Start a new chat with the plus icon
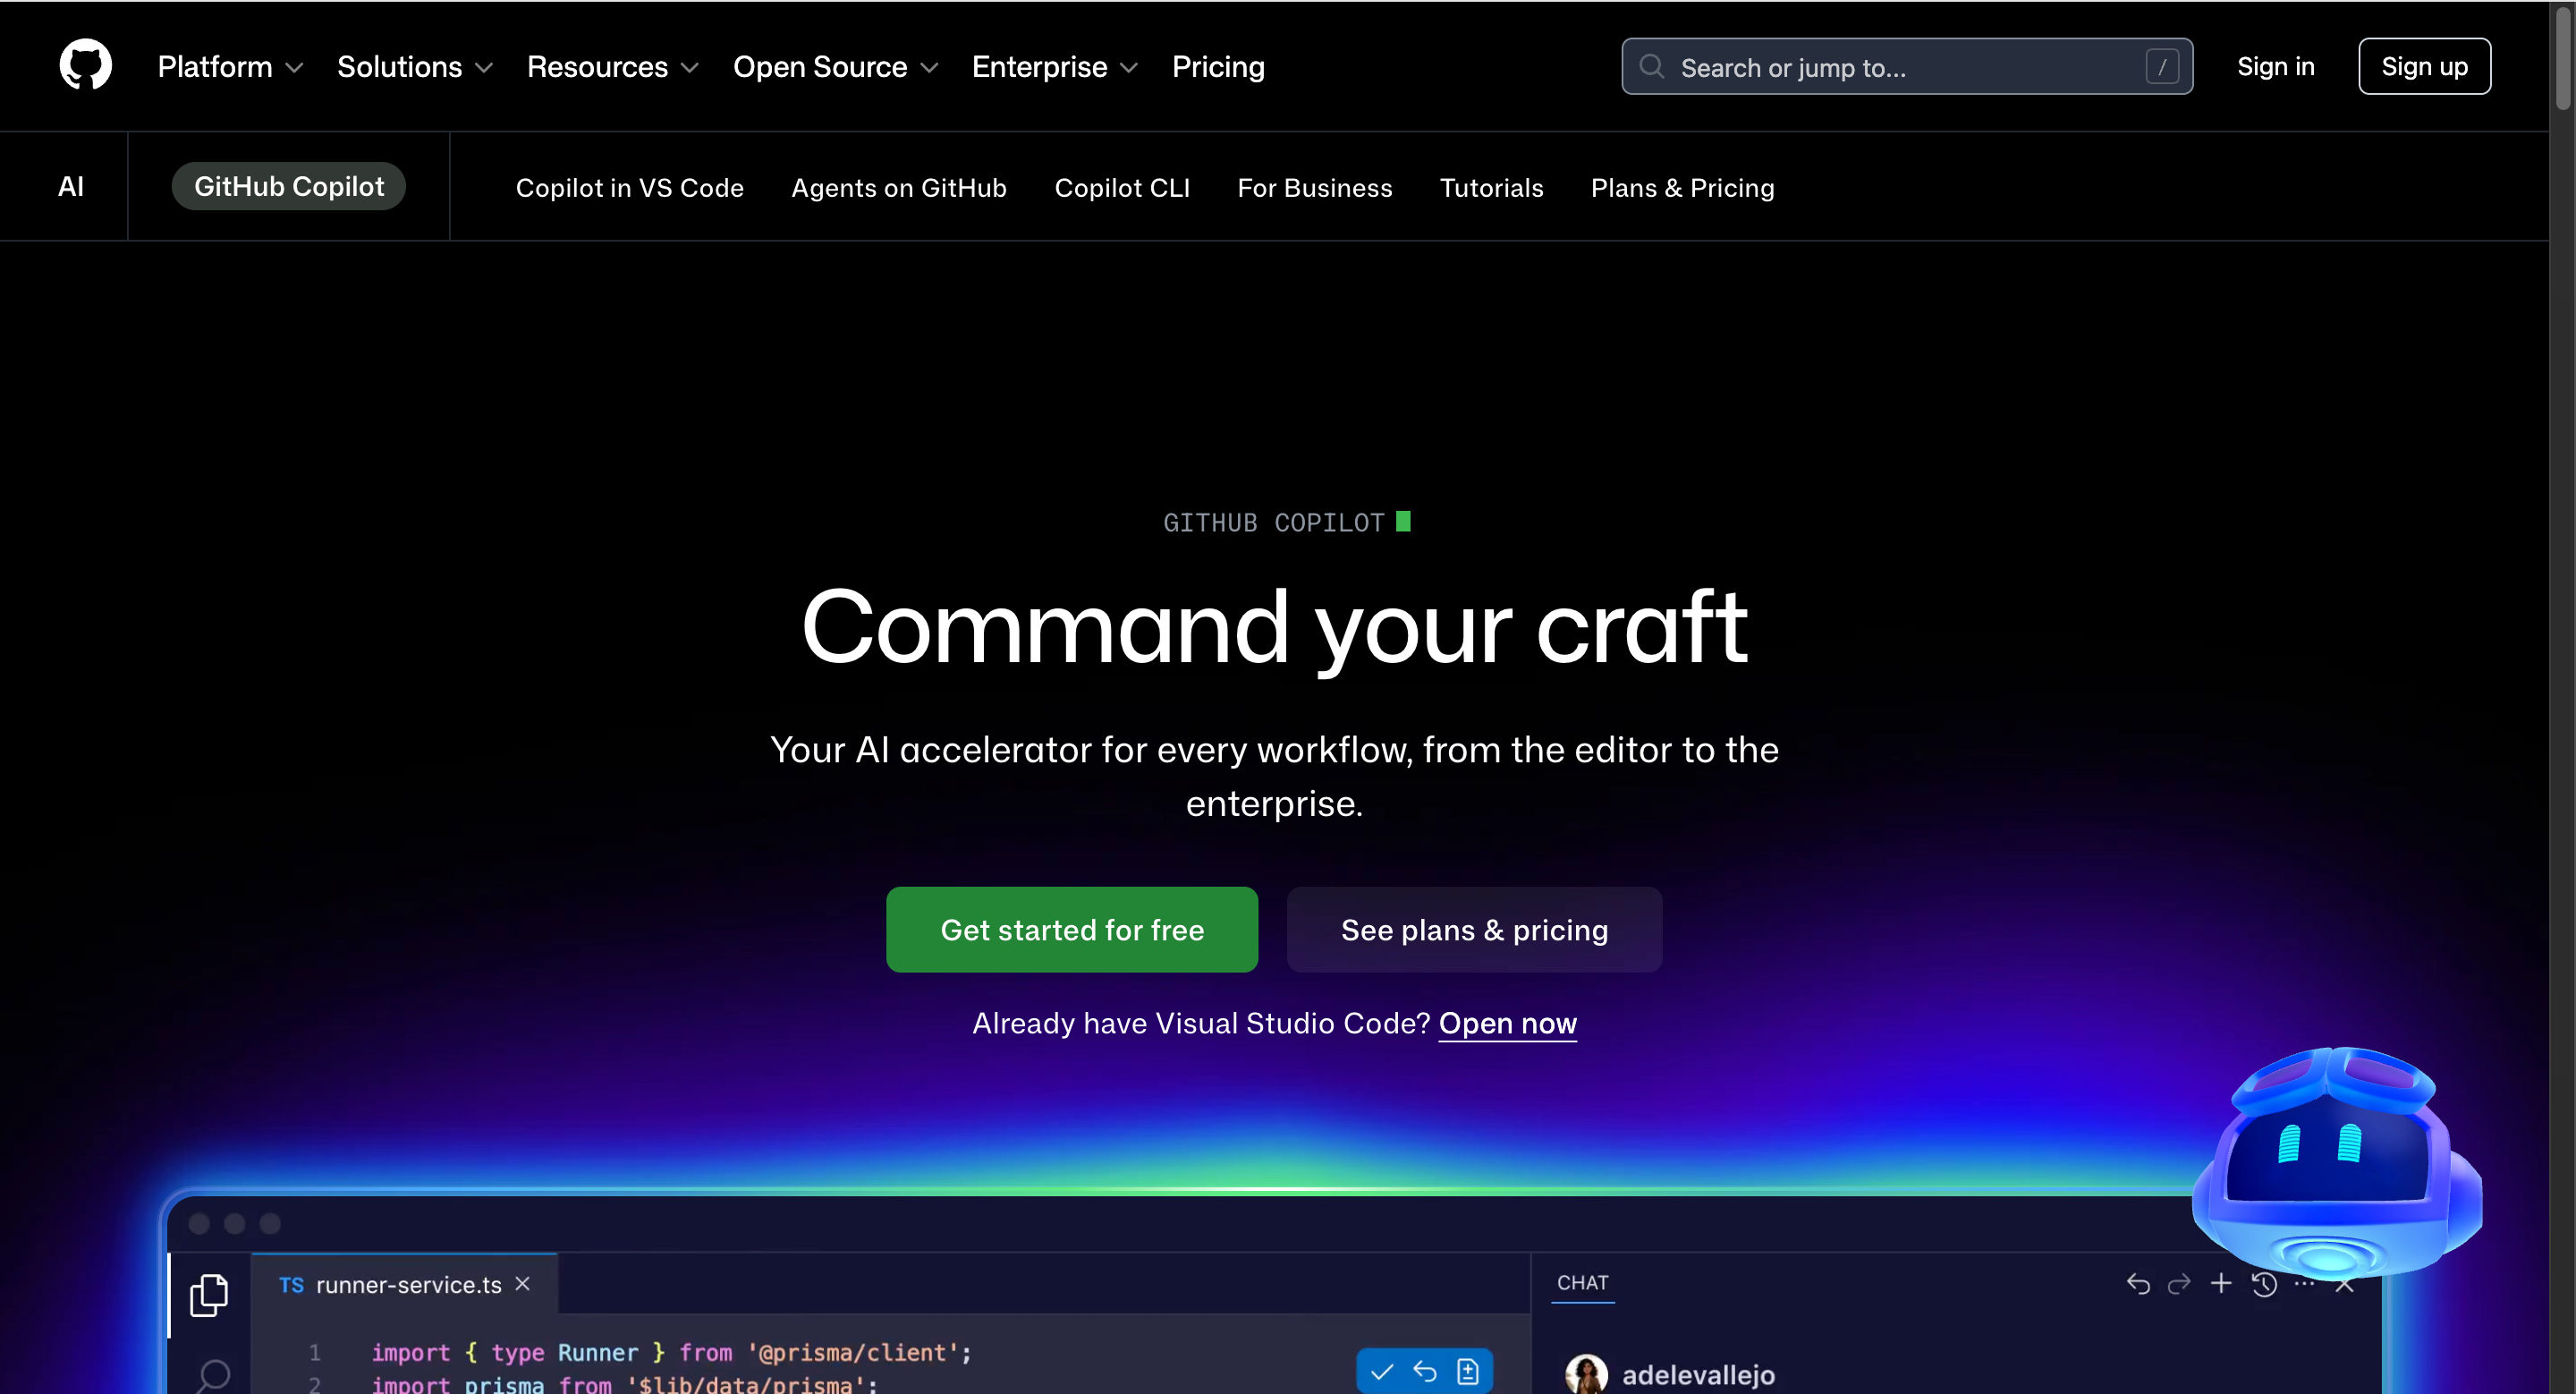This screenshot has height=1394, width=2576. pos(2221,1284)
